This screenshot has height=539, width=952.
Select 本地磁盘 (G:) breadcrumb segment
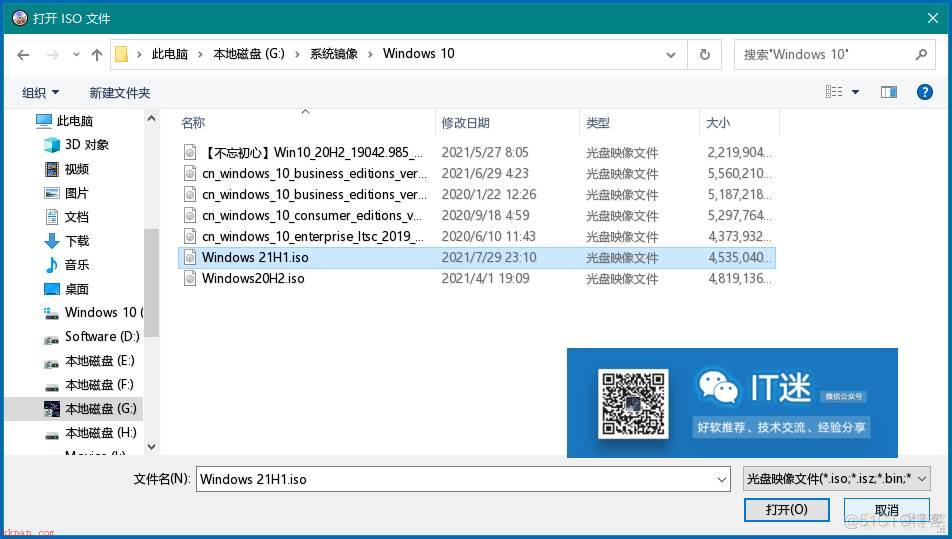249,54
